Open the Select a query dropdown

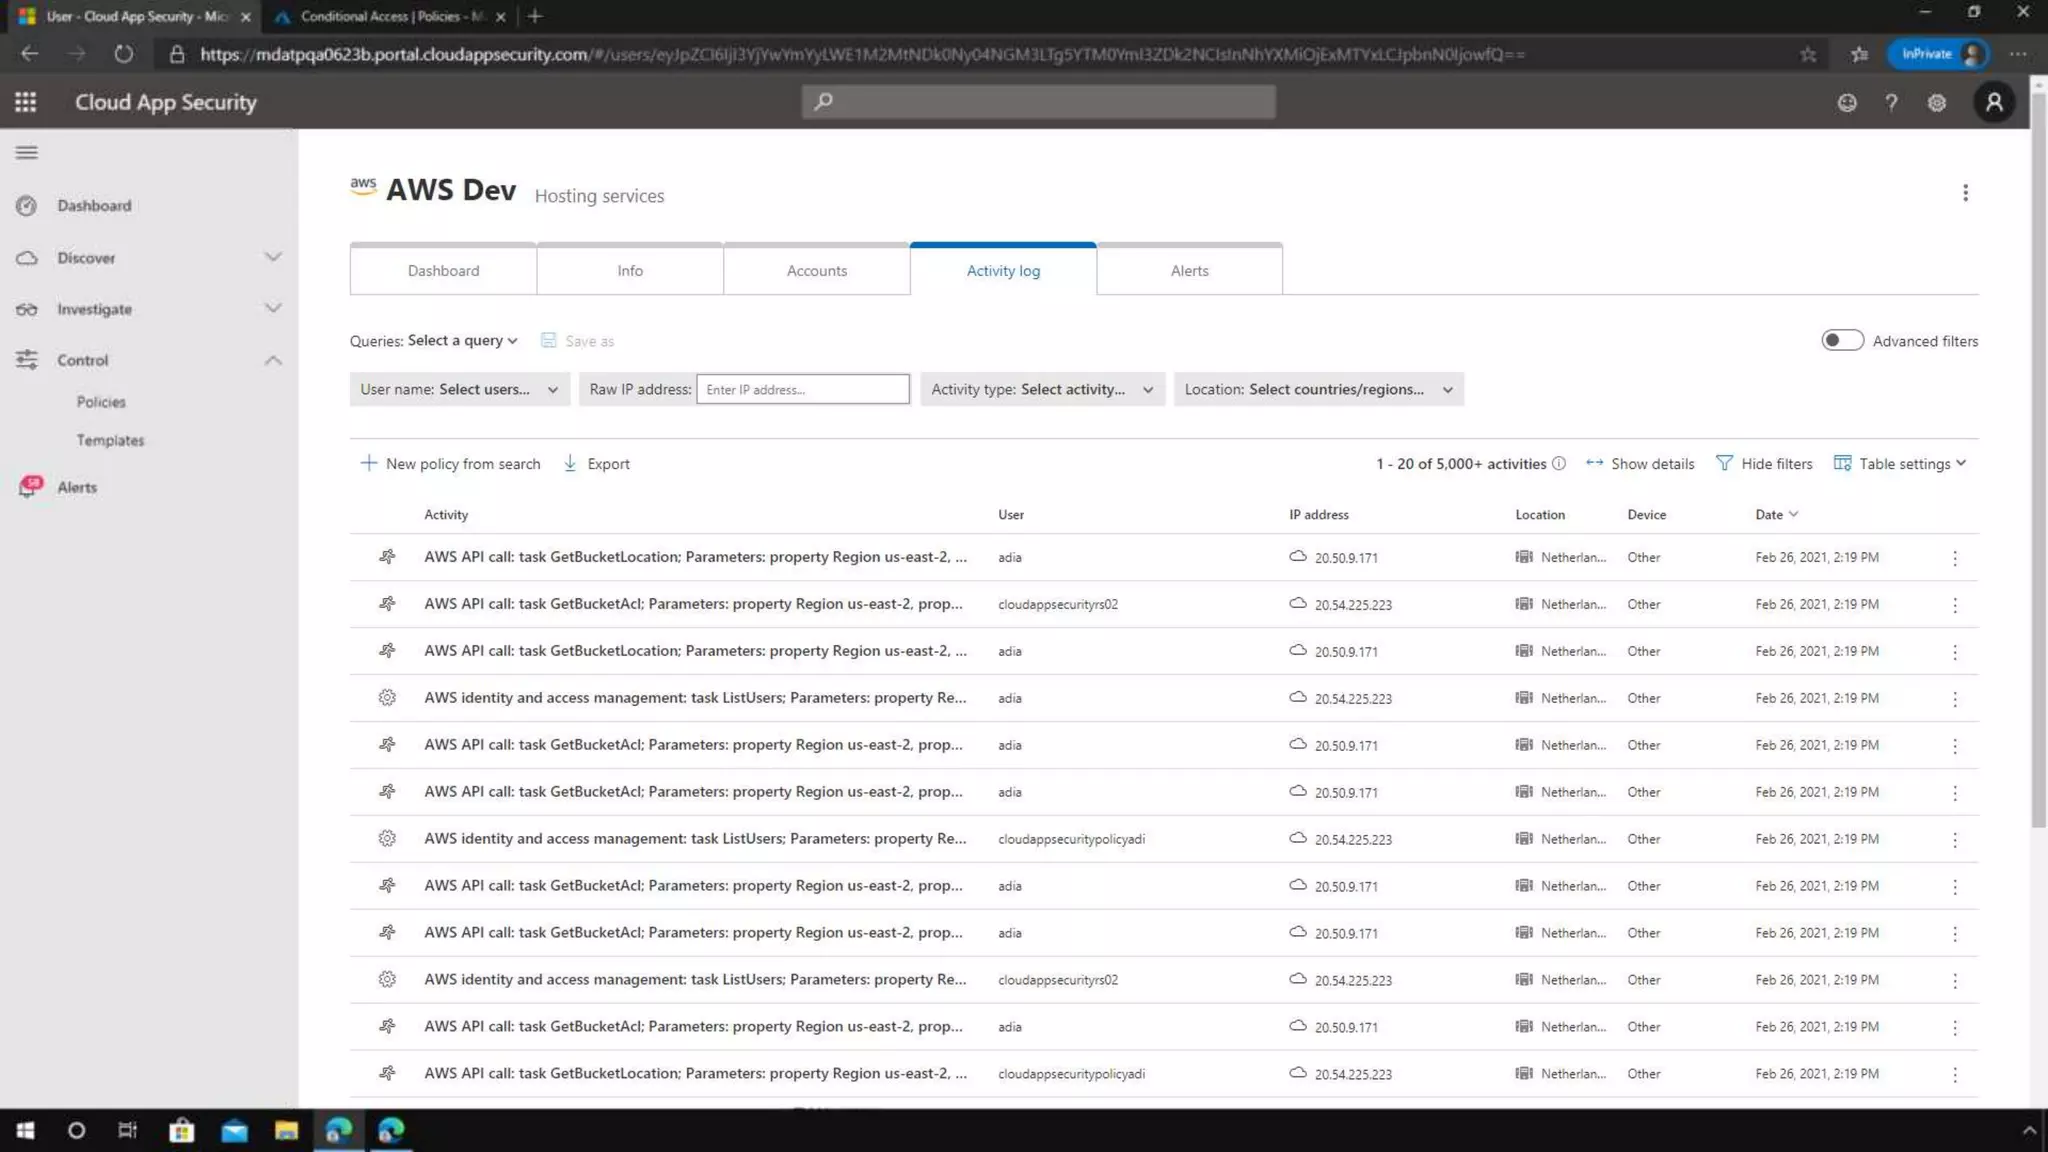pyautogui.click(x=463, y=341)
